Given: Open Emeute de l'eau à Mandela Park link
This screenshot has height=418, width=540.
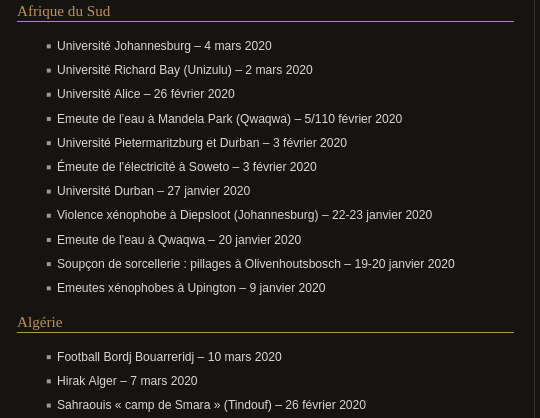Looking at the screenshot, I should [229, 119].
